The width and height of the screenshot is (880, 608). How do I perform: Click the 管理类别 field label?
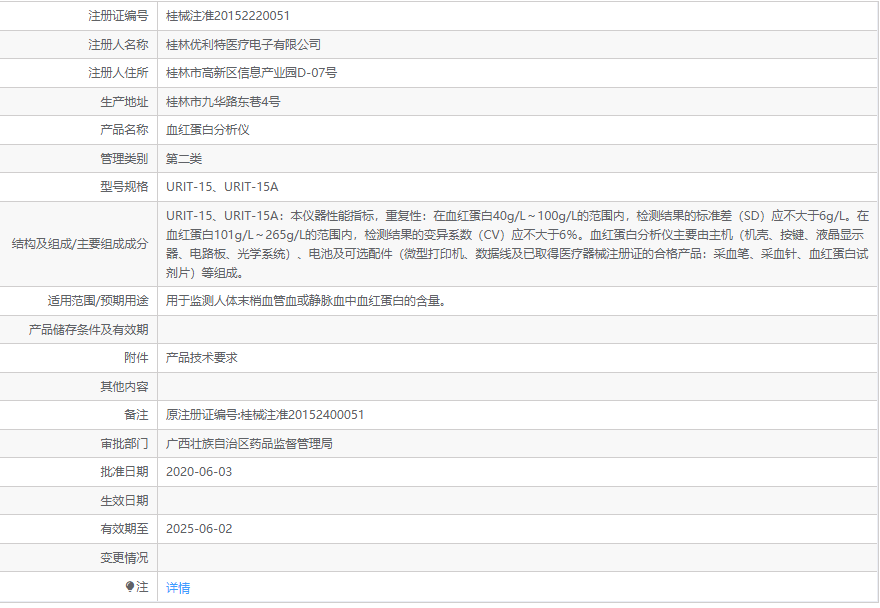click(x=124, y=158)
